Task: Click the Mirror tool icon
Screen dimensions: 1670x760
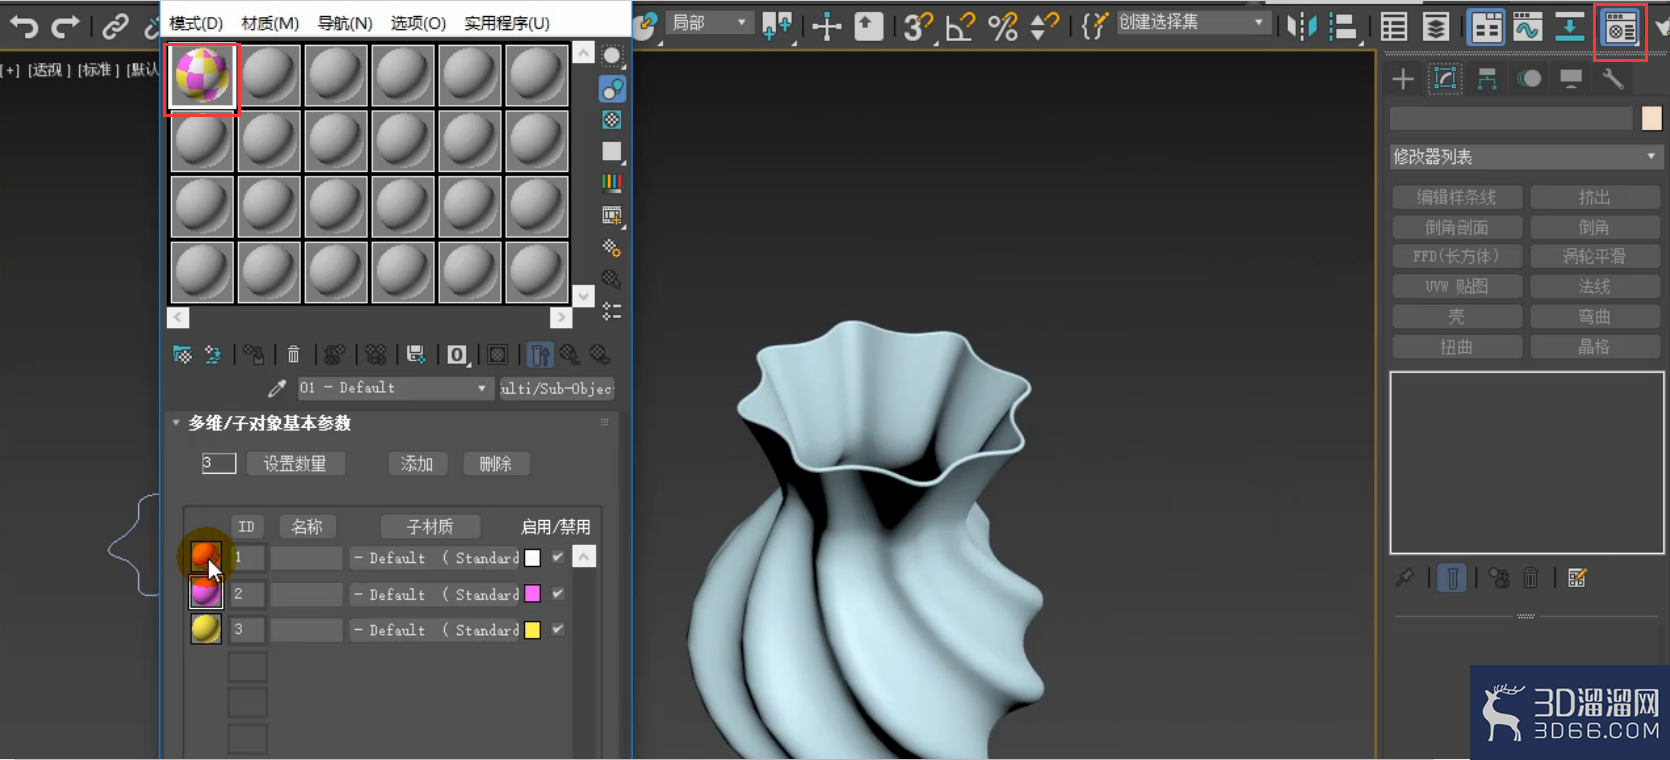Action: tap(1302, 27)
